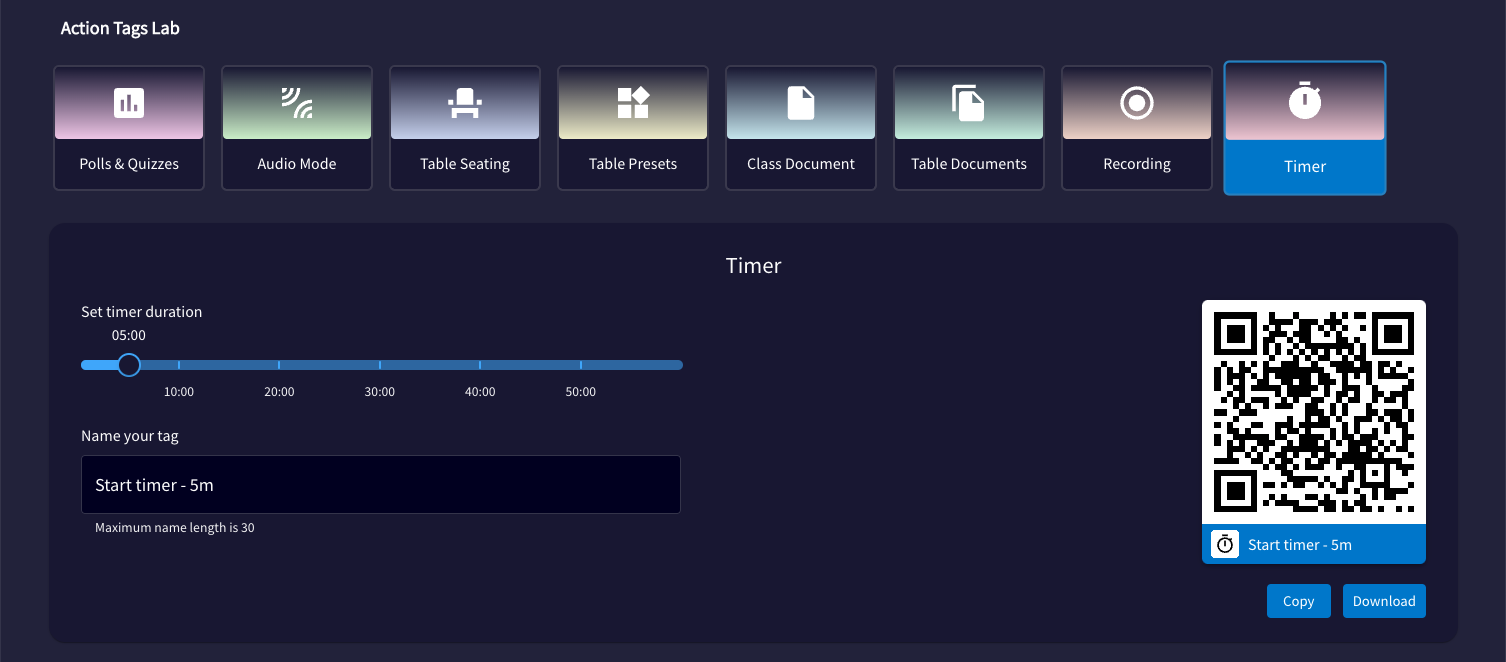Click the 05:00 duration value
This screenshot has height=662, width=1506.
pos(129,336)
